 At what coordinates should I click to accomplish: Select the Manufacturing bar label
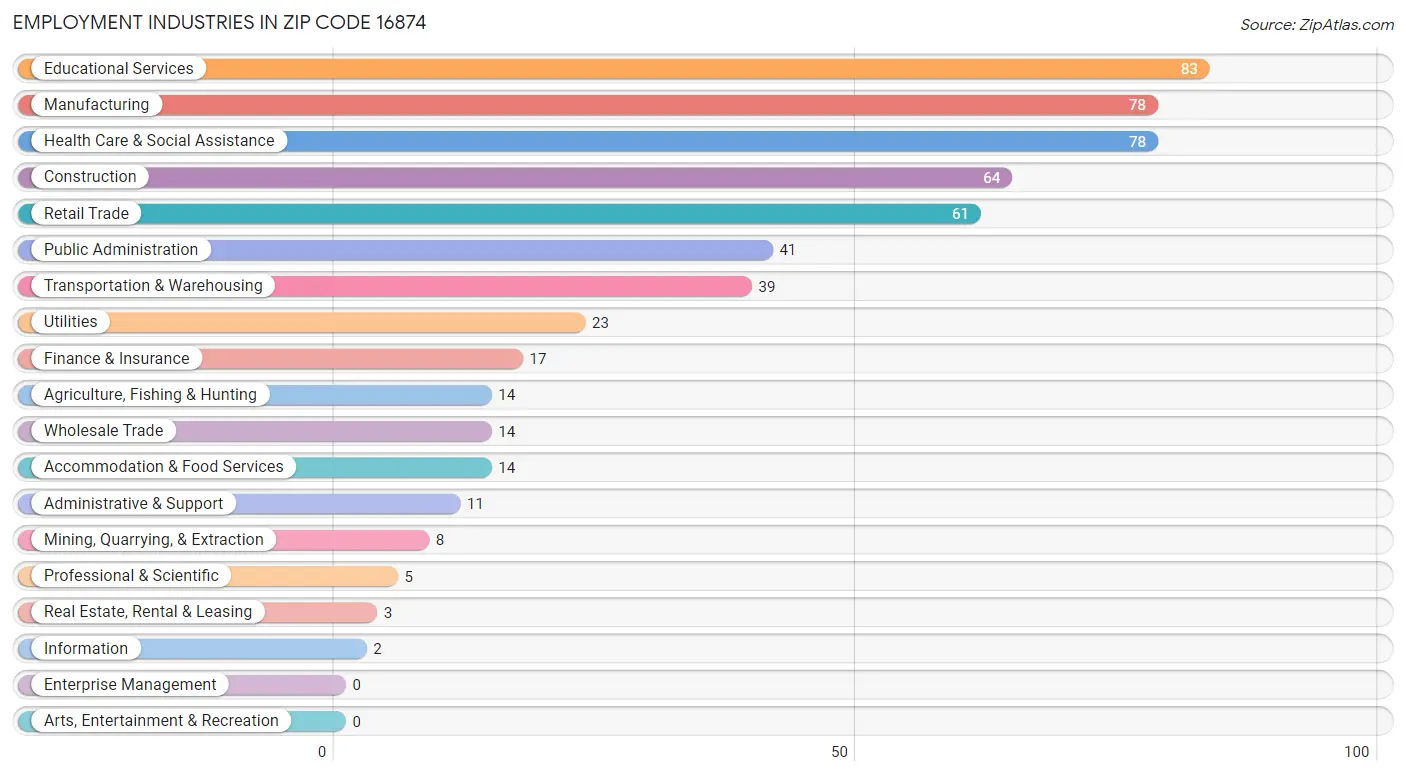click(96, 104)
